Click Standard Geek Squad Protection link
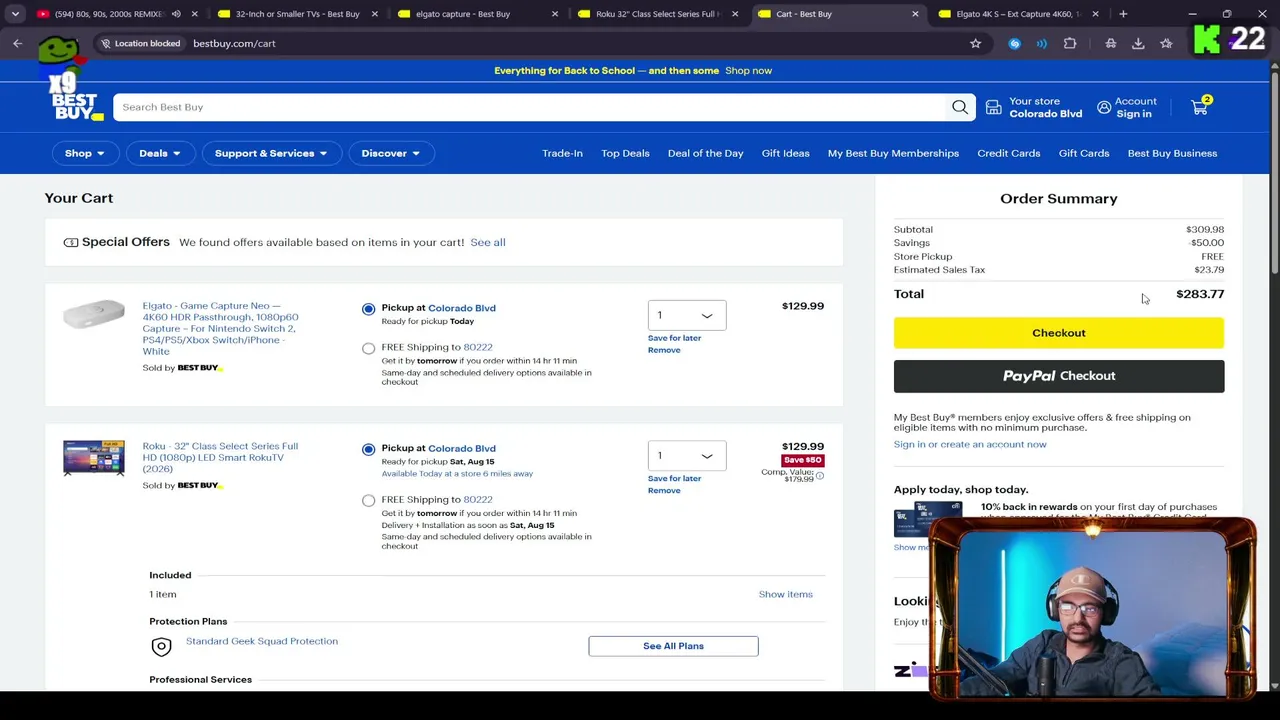 click(x=262, y=641)
